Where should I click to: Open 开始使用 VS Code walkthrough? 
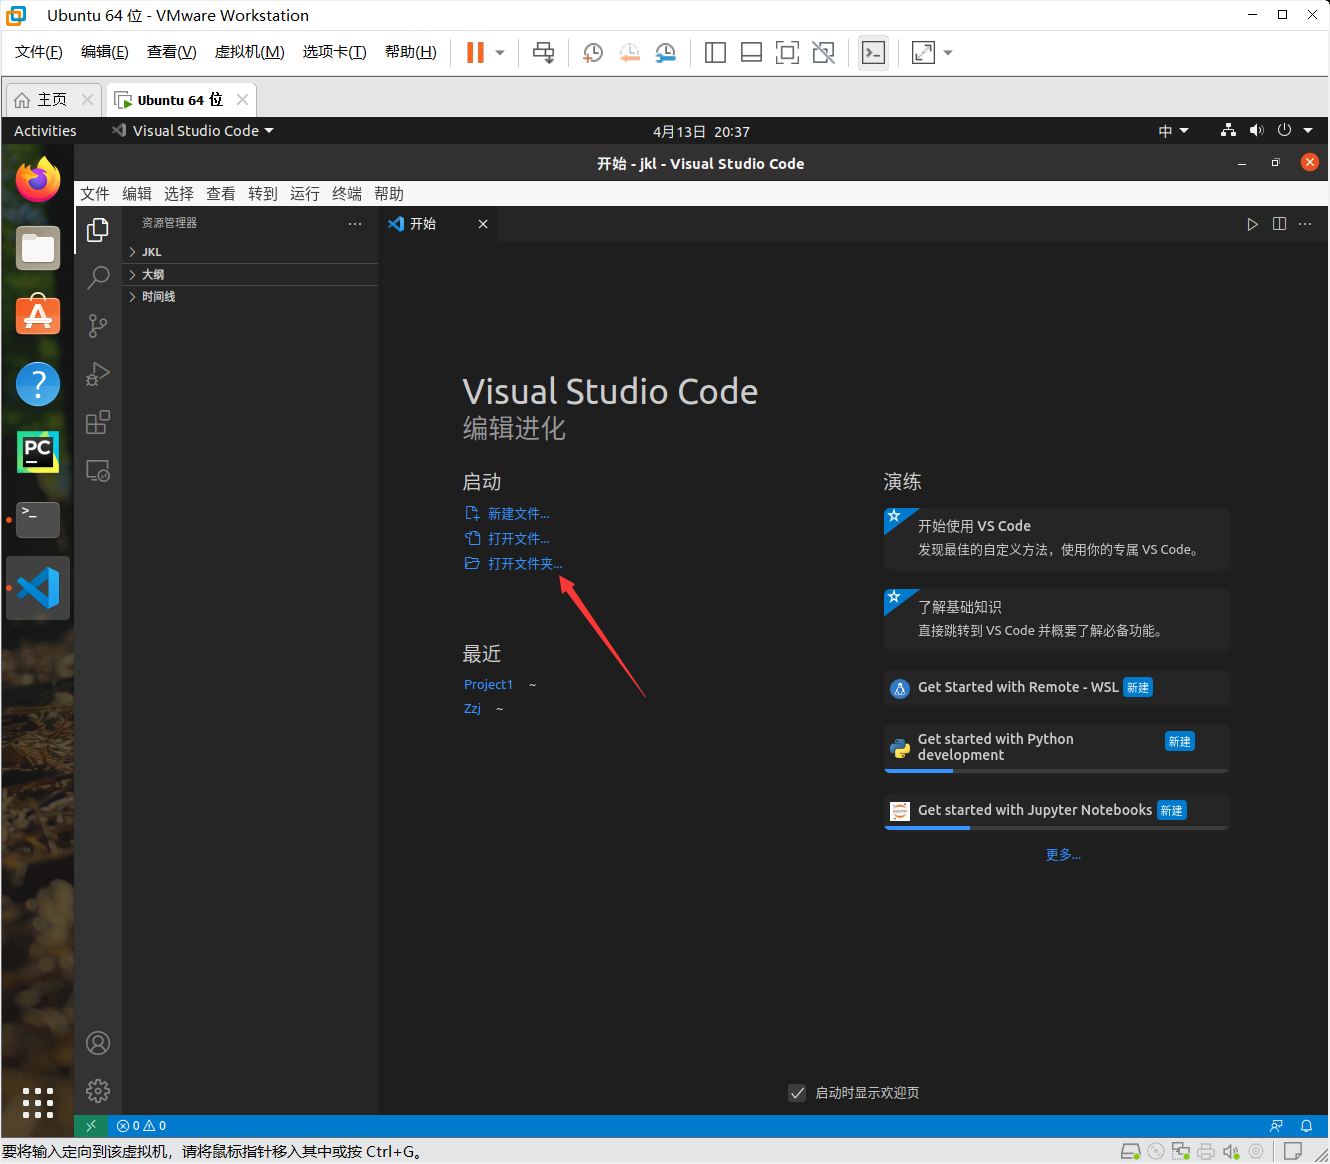point(1057,538)
